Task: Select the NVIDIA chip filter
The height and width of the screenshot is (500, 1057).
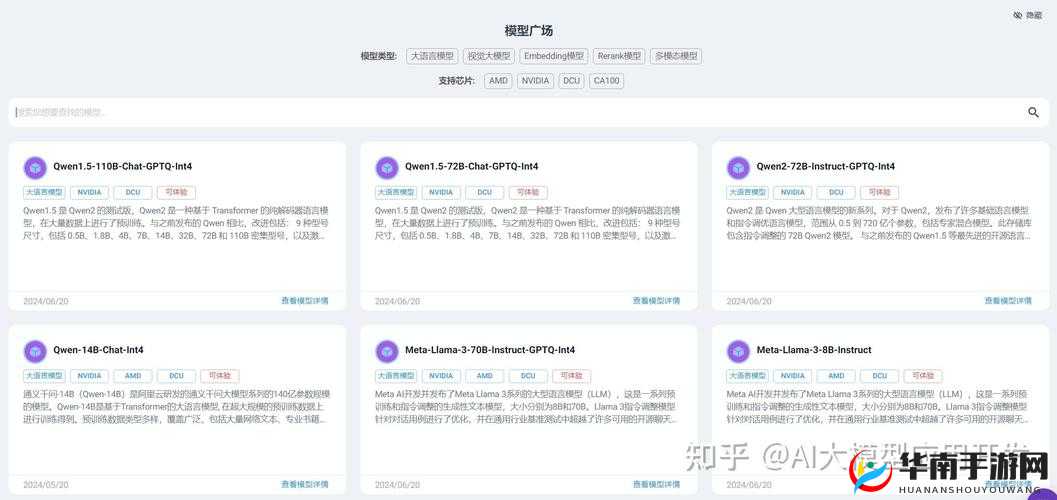Action: (x=535, y=81)
